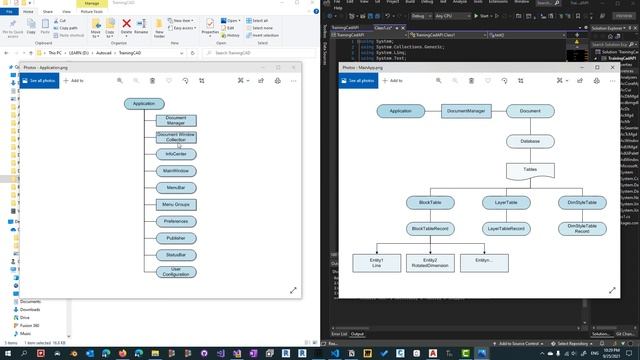Viewport: 640px width, 360px height.
Task: Click Add to in Application.png window
Action: tap(73, 81)
